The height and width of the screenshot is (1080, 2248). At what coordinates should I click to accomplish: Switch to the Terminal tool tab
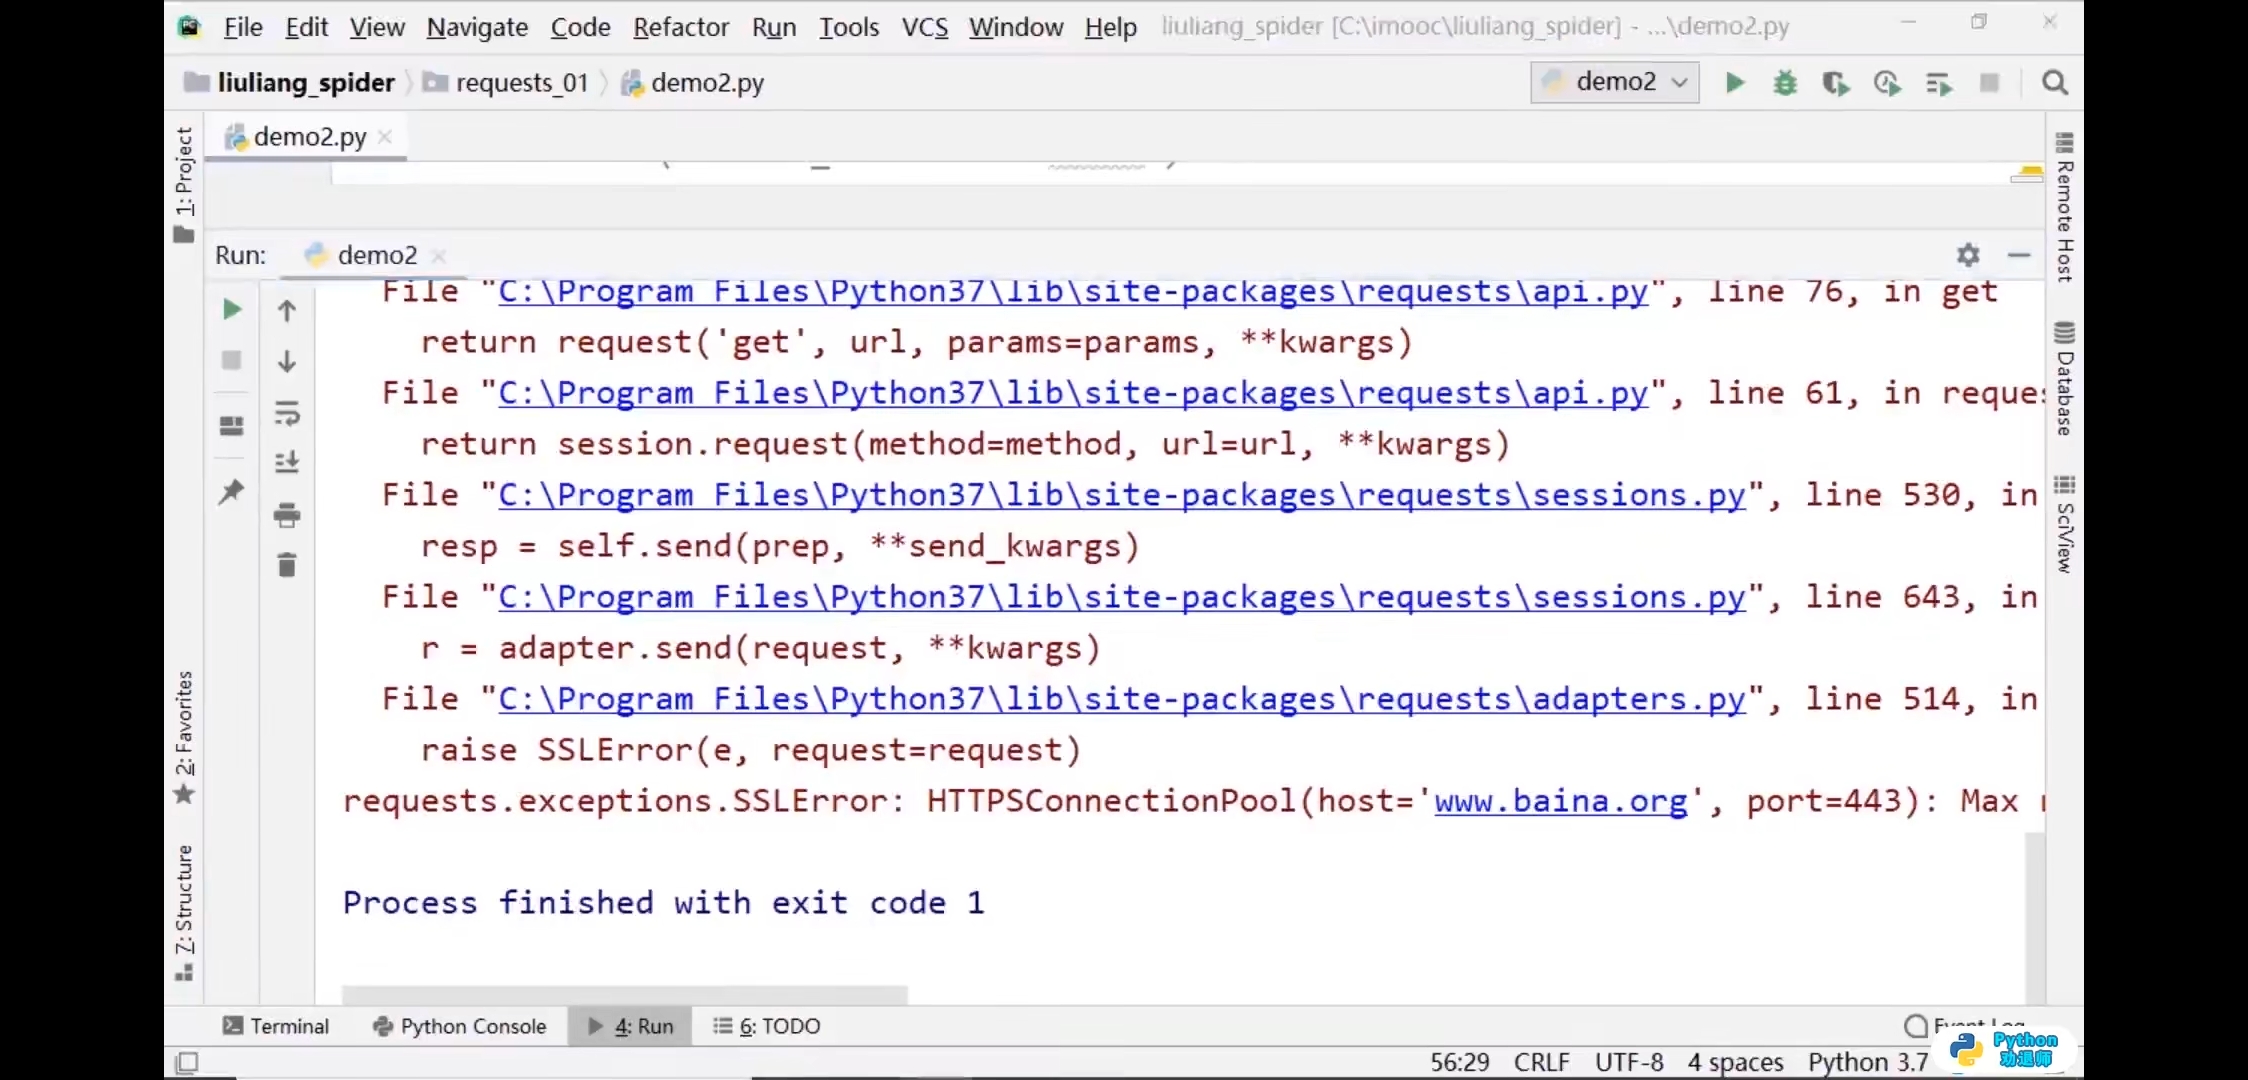(276, 1026)
